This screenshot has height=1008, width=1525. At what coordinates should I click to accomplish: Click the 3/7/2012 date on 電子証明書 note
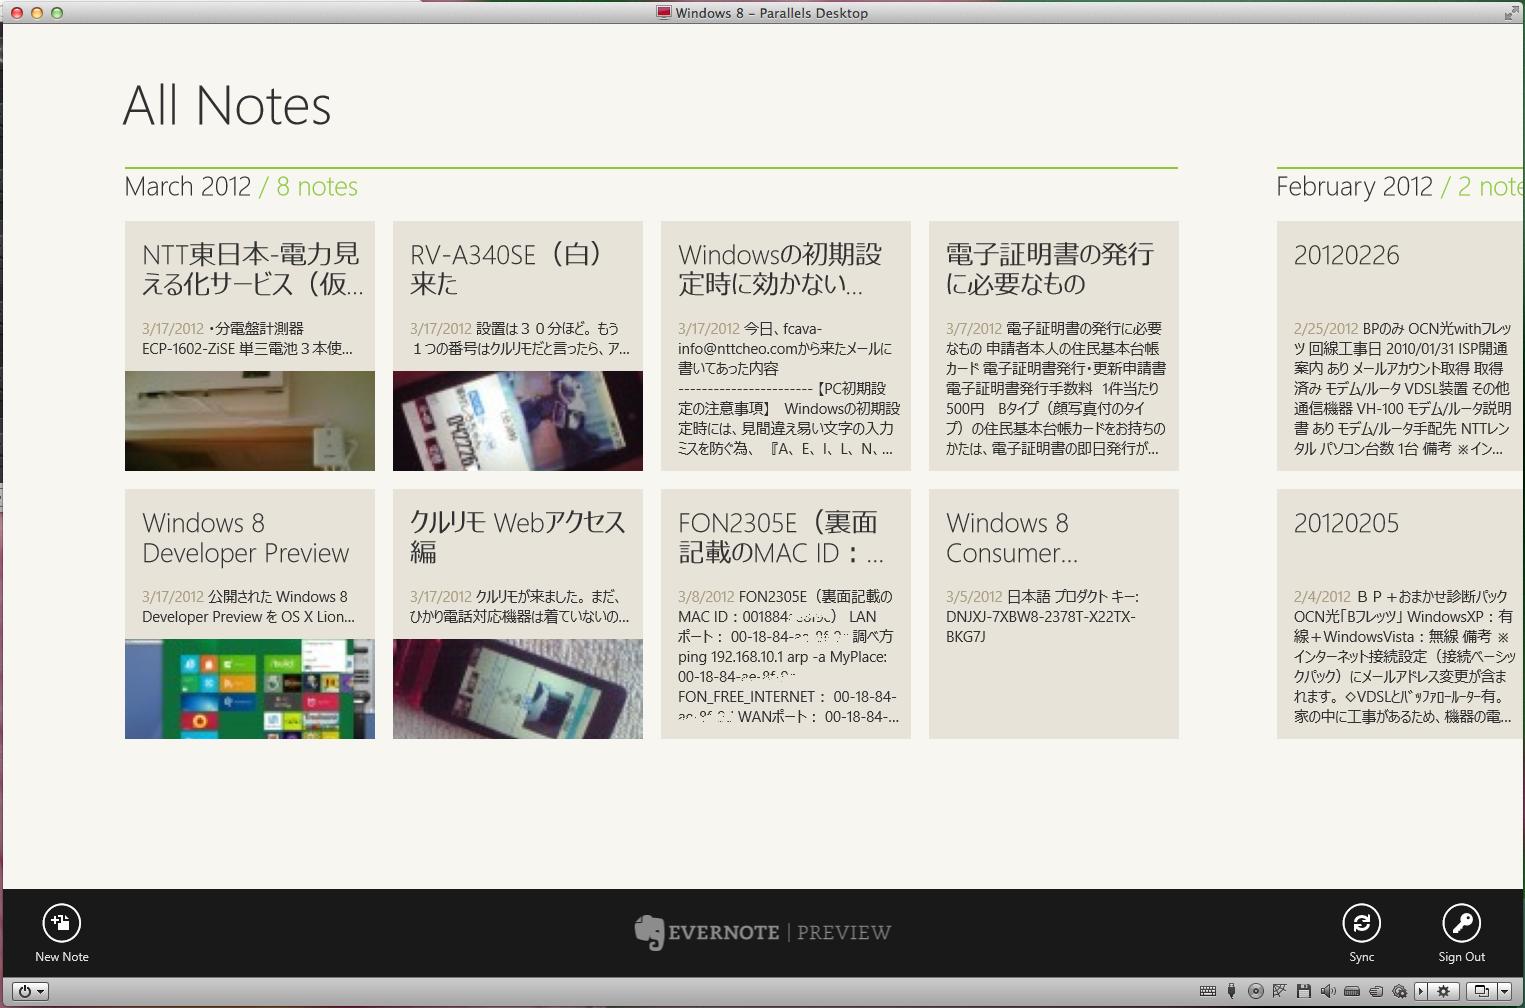974,329
